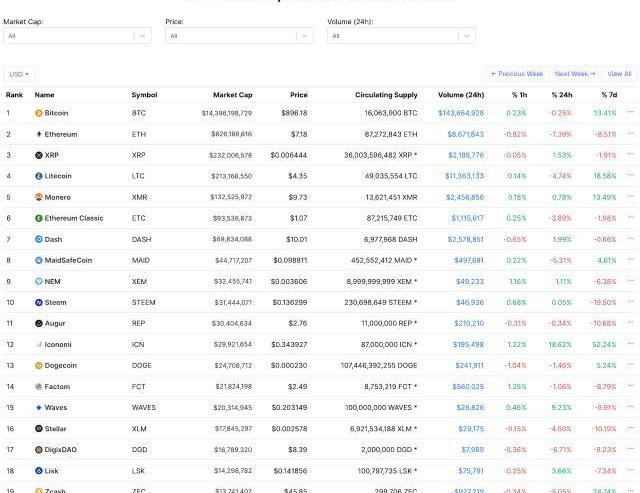This screenshot has width=640, height=493.
Task: Click the MaidSafeCoin logo icon
Action: 39,260
